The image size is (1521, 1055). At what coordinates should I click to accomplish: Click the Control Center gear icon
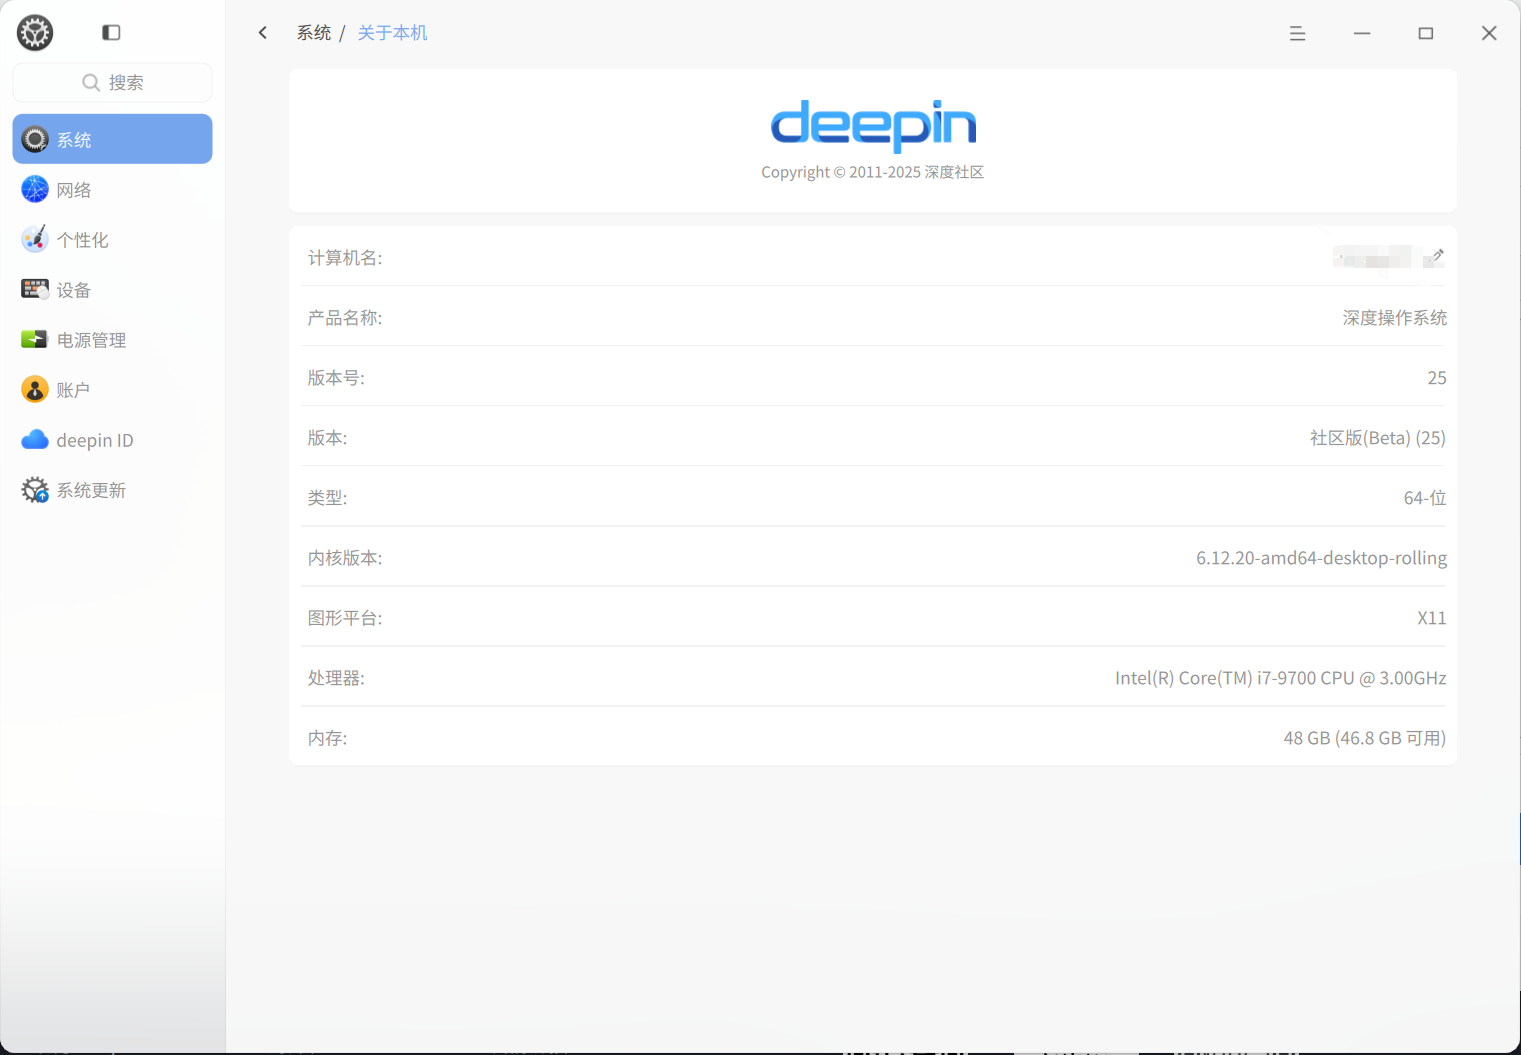coord(35,33)
